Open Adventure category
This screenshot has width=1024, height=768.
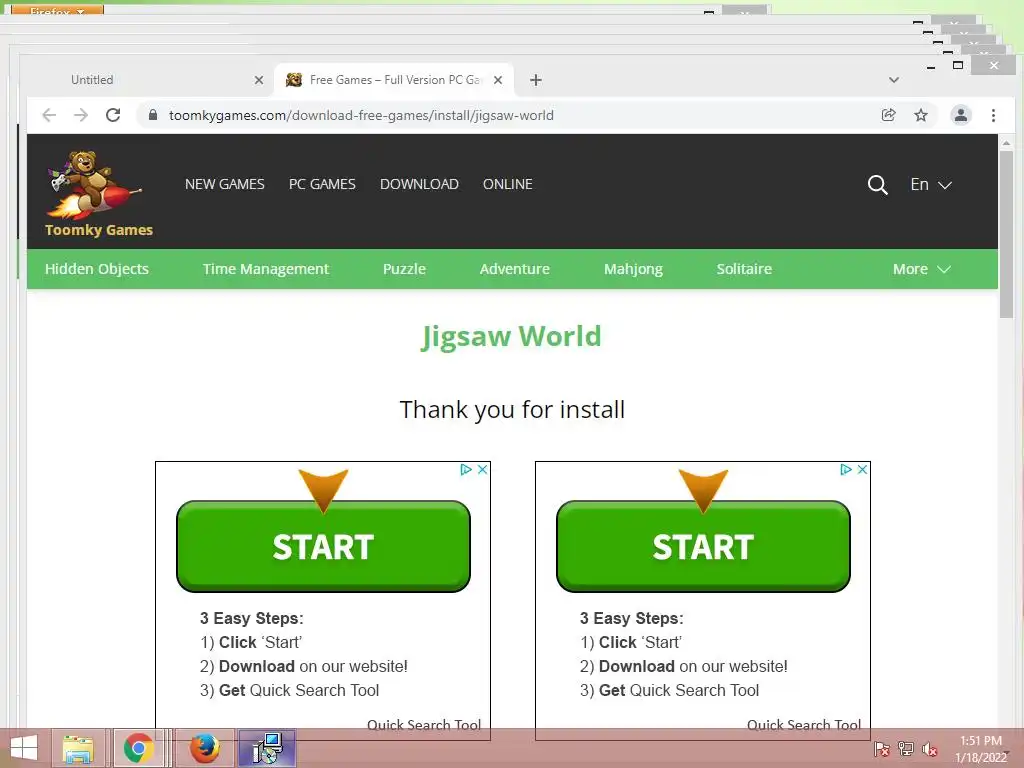515,269
